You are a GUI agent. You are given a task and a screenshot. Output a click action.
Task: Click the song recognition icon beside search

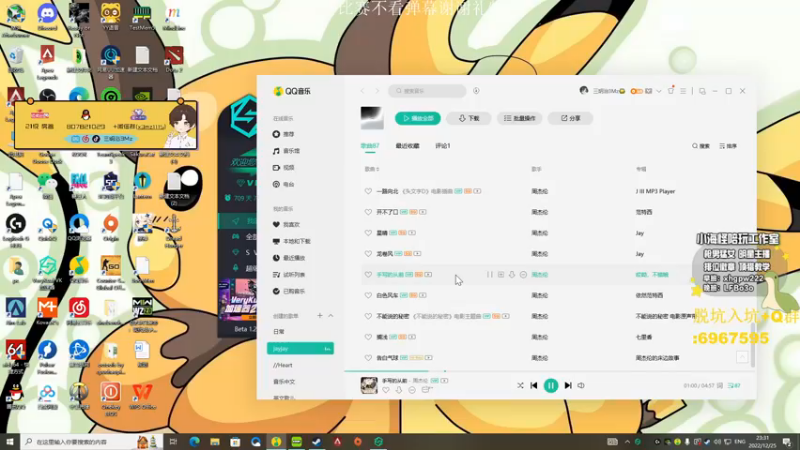point(476,91)
